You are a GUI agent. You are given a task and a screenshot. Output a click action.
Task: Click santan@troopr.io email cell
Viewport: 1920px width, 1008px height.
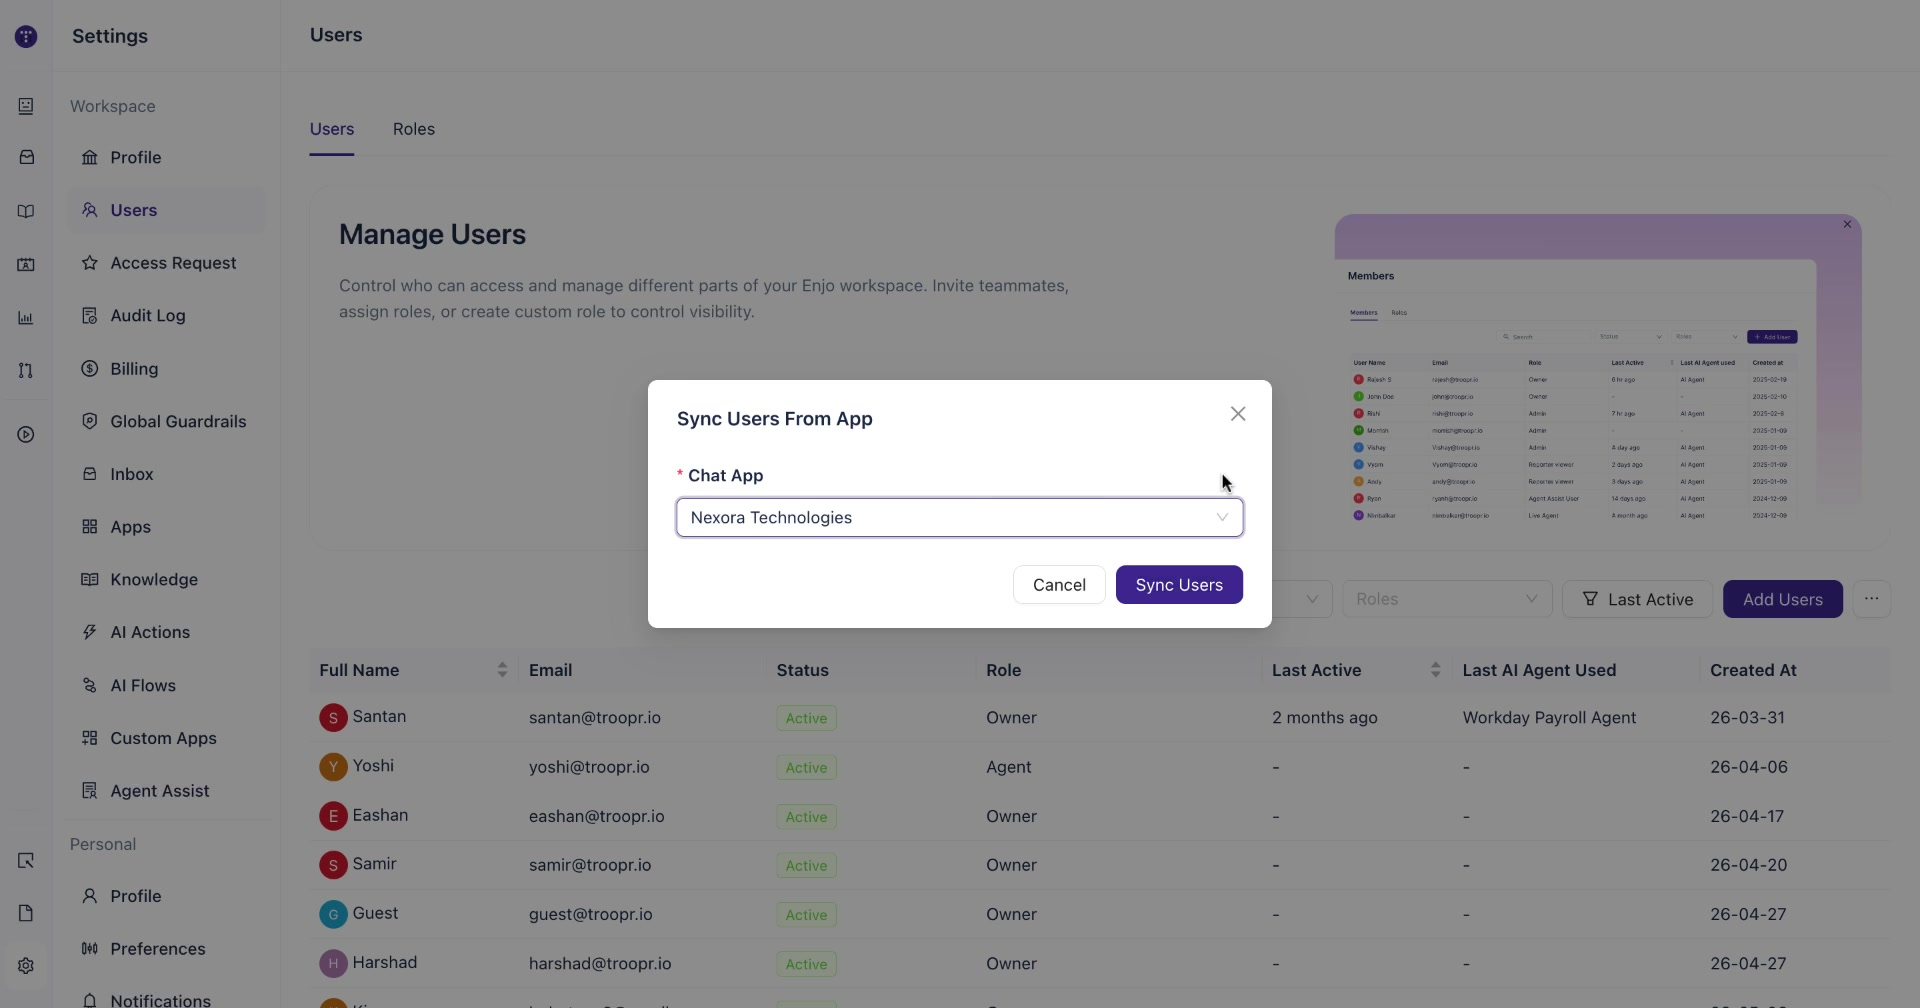pos(595,718)
